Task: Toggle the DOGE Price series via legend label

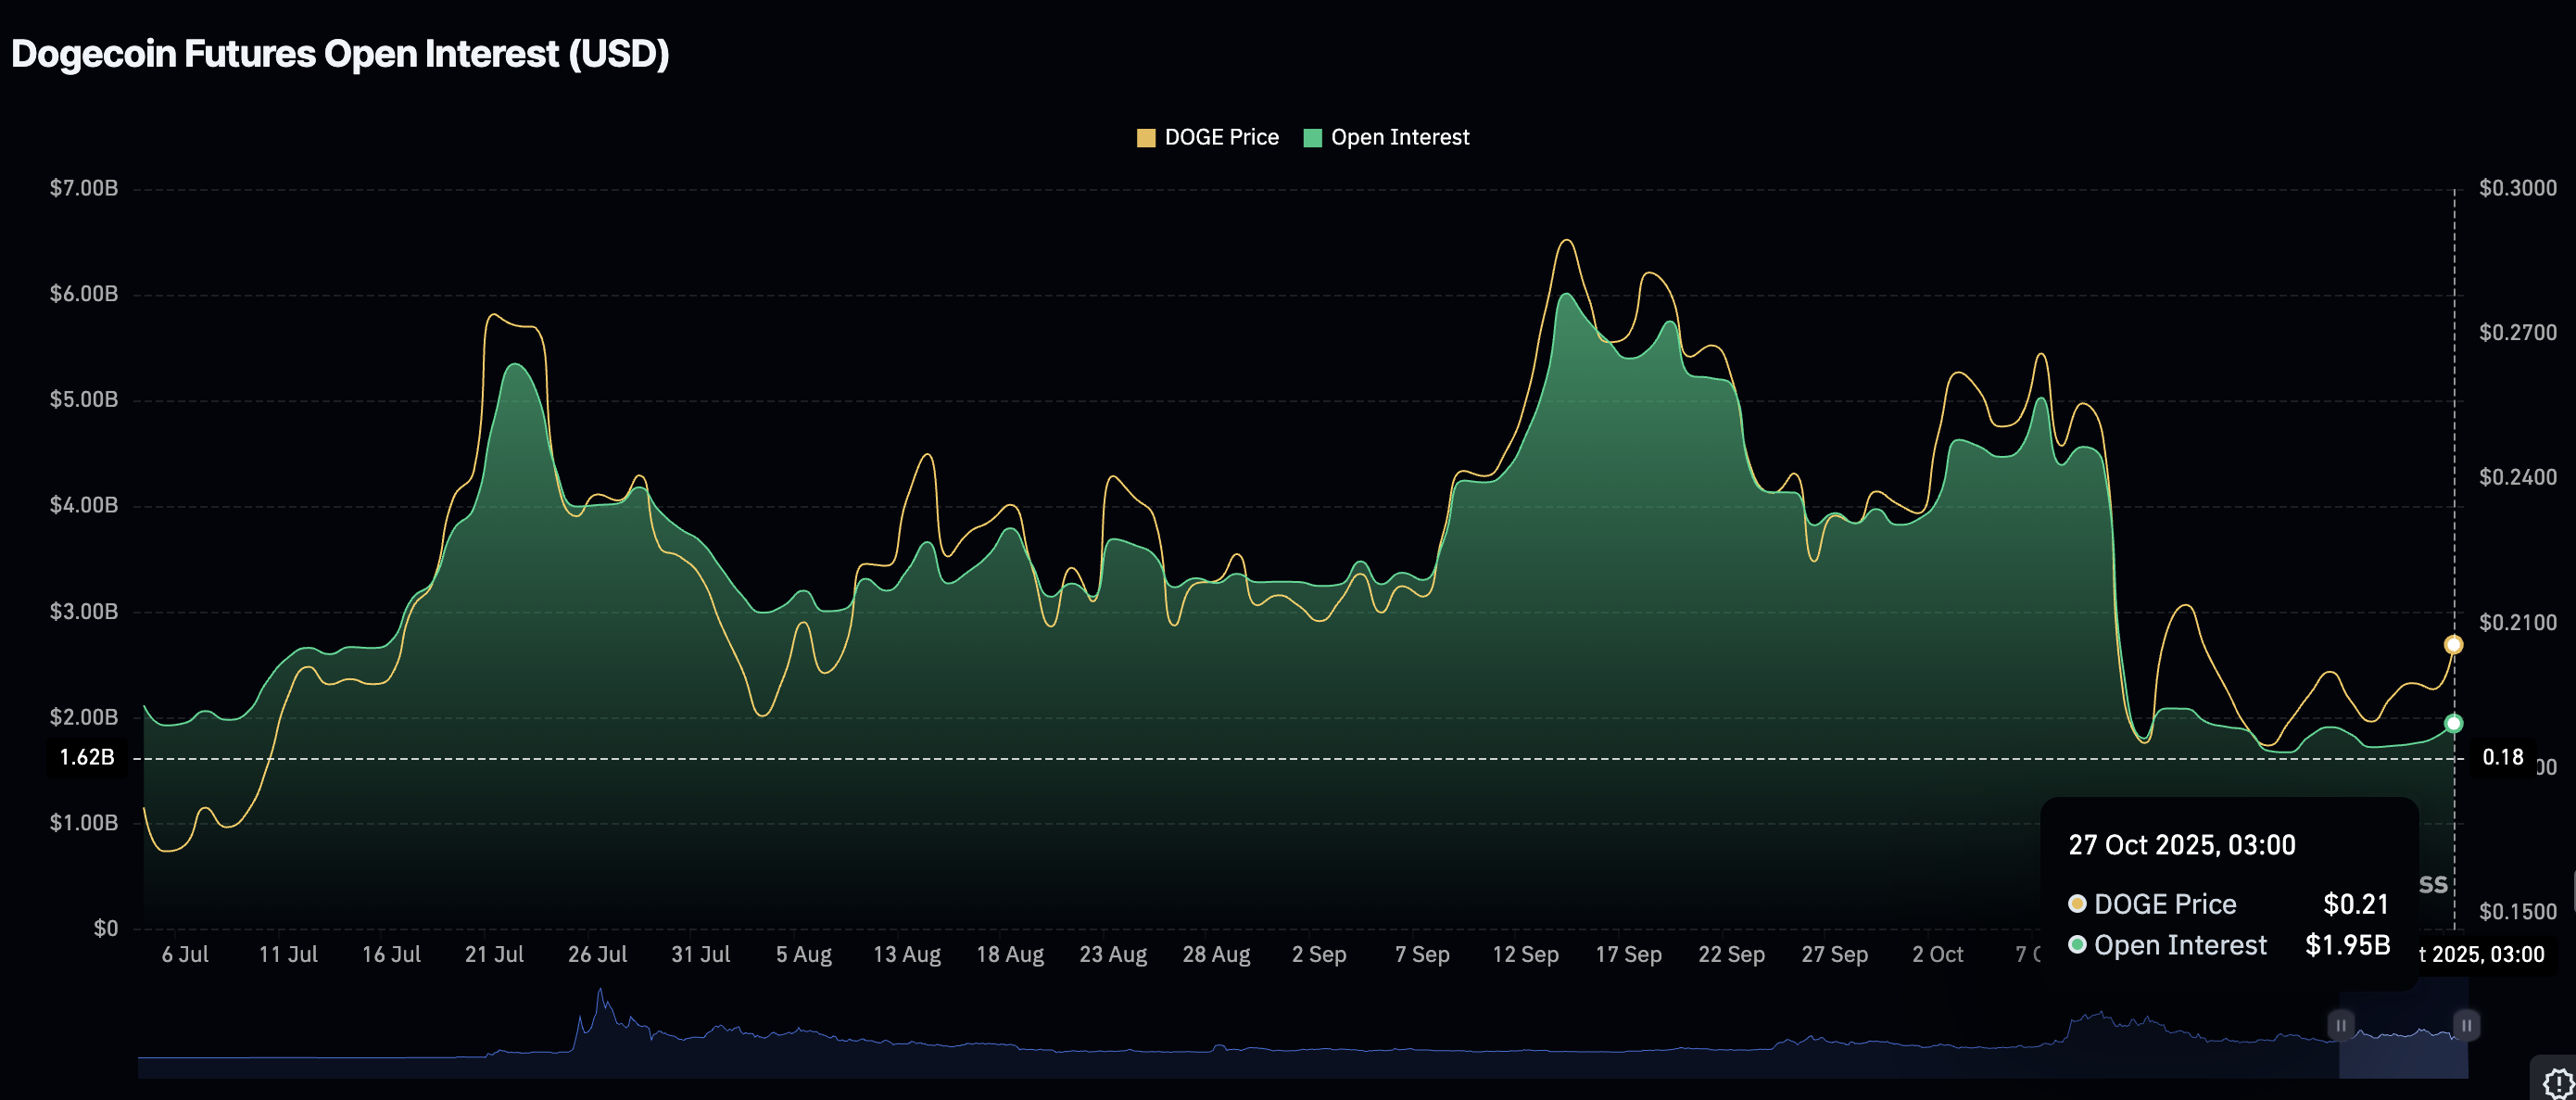Action: (1221, 138)
